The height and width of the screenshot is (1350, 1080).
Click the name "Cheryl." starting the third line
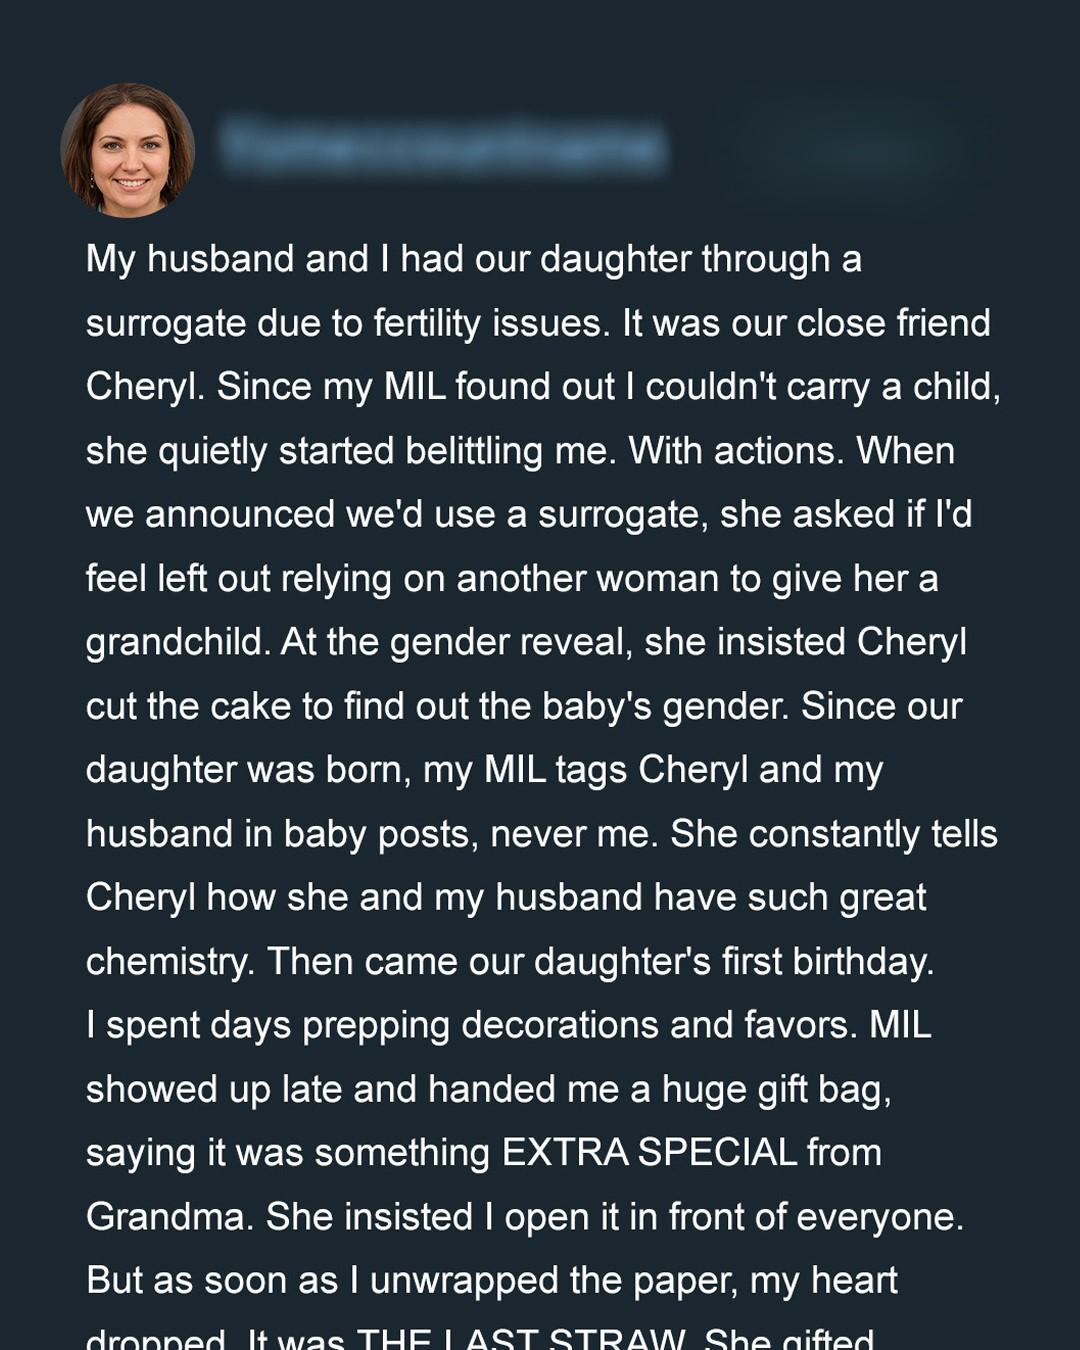tap(146, 387)
